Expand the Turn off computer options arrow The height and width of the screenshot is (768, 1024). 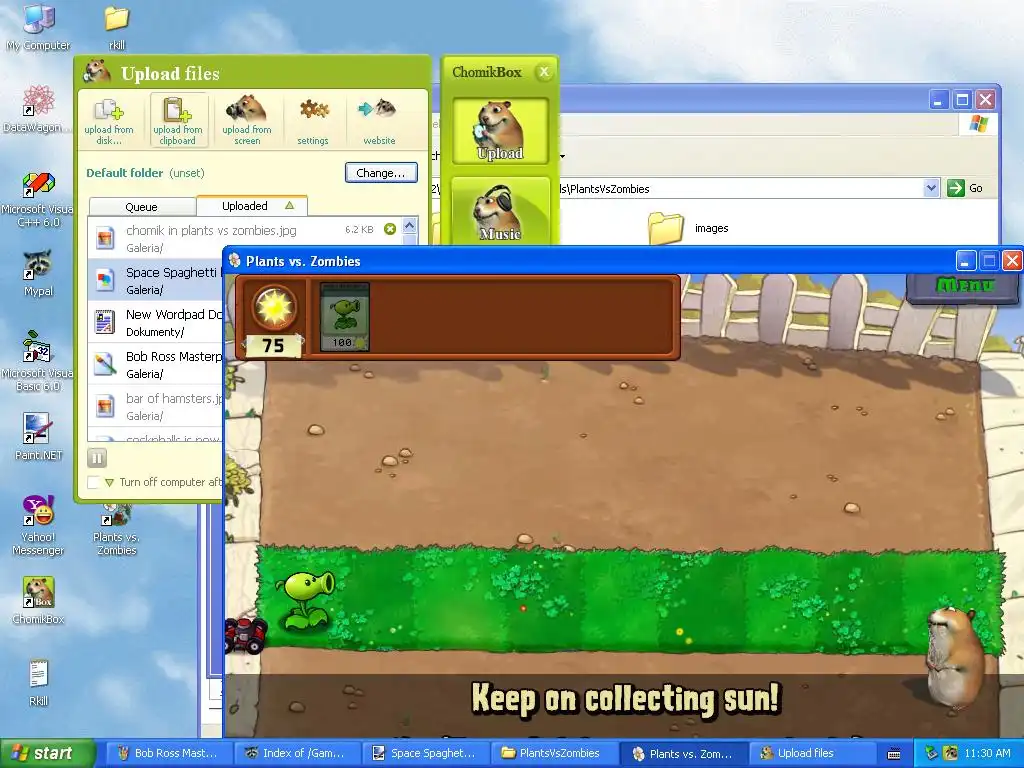point(109,483)
